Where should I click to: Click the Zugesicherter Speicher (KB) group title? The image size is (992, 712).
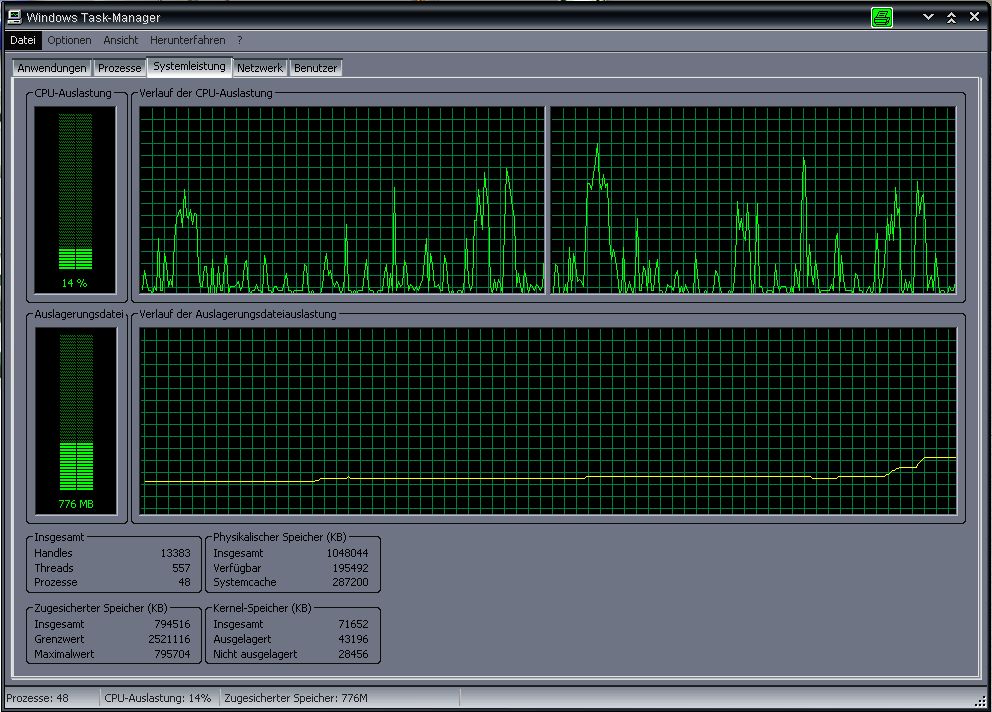point(101,608)
